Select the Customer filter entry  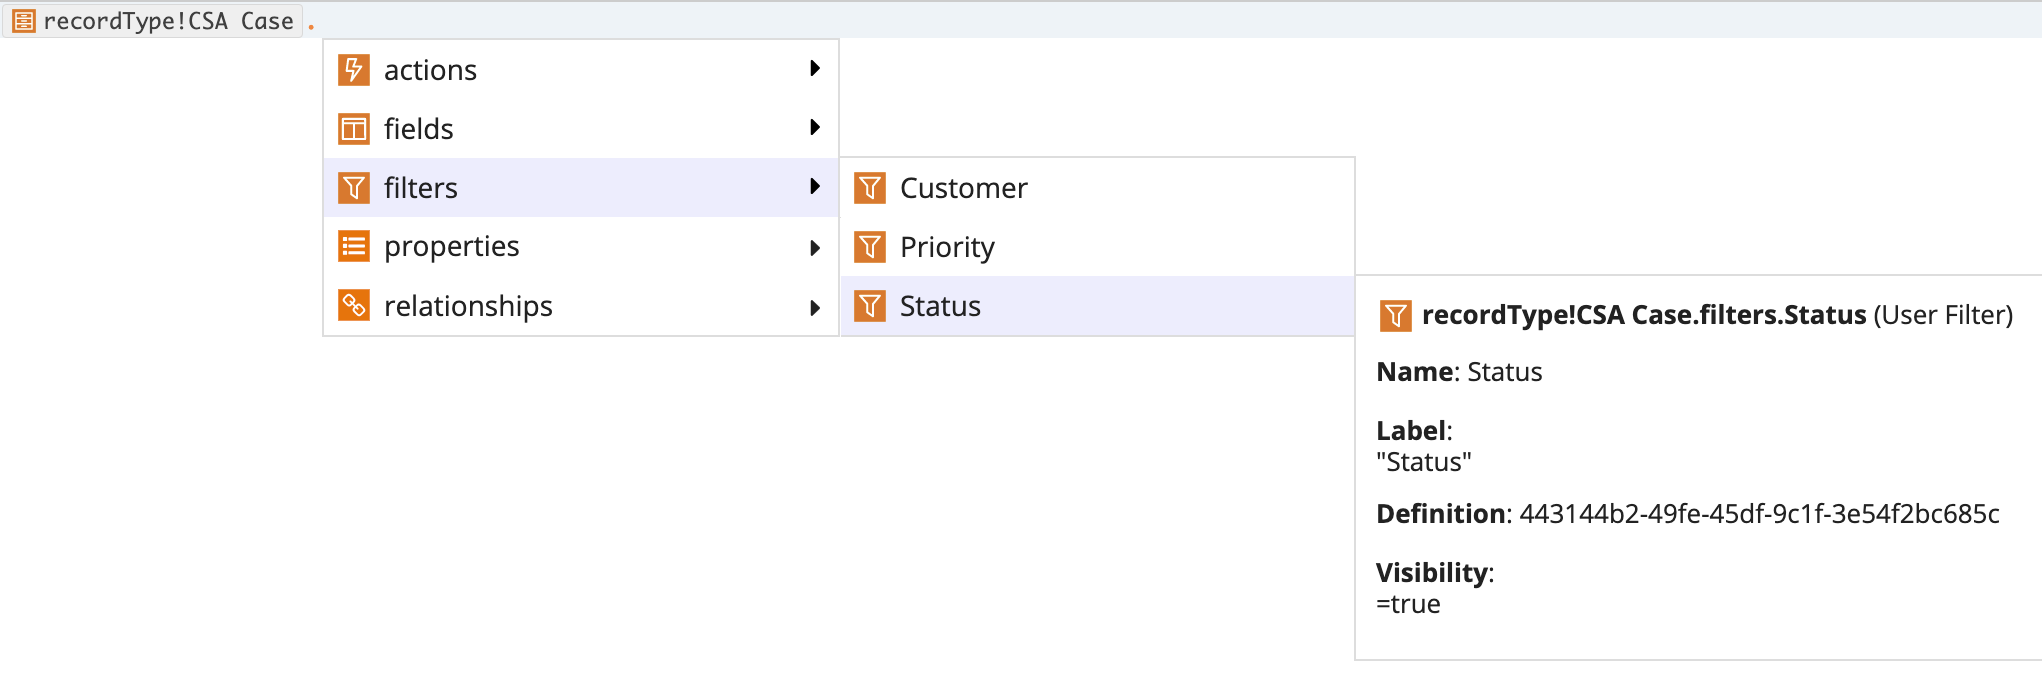point(1097,188)
